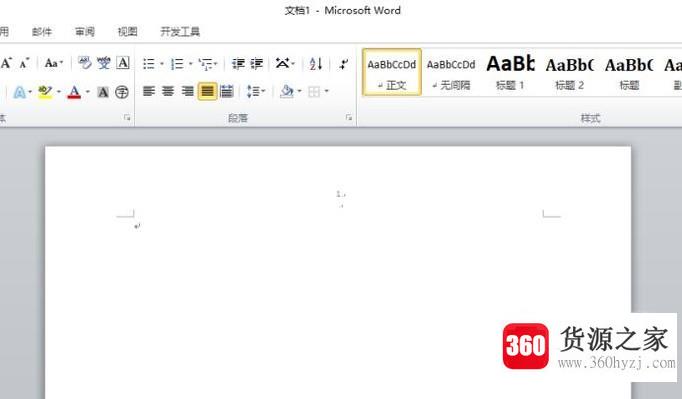Toggle Center alignment
Viewport: 682px width, 399px height.
[168, 91]
